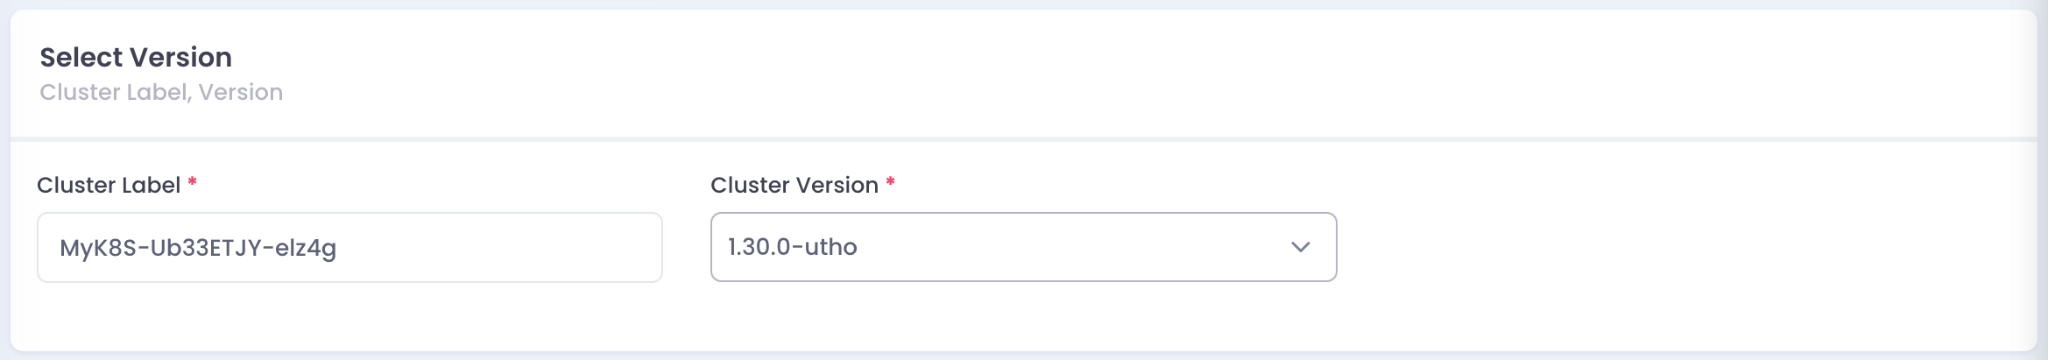Viewport: 2048px width, 360px height.
Task: Click the 'Cluster Label, Version' subtitle
Action: [161, 92]
